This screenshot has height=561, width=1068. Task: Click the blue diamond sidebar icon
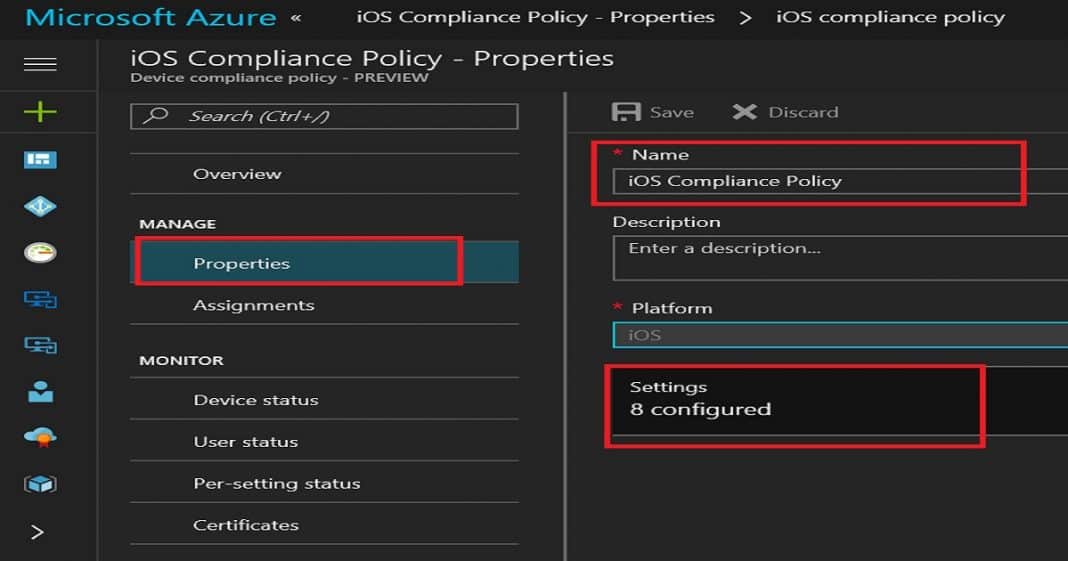tap(40, 206)
